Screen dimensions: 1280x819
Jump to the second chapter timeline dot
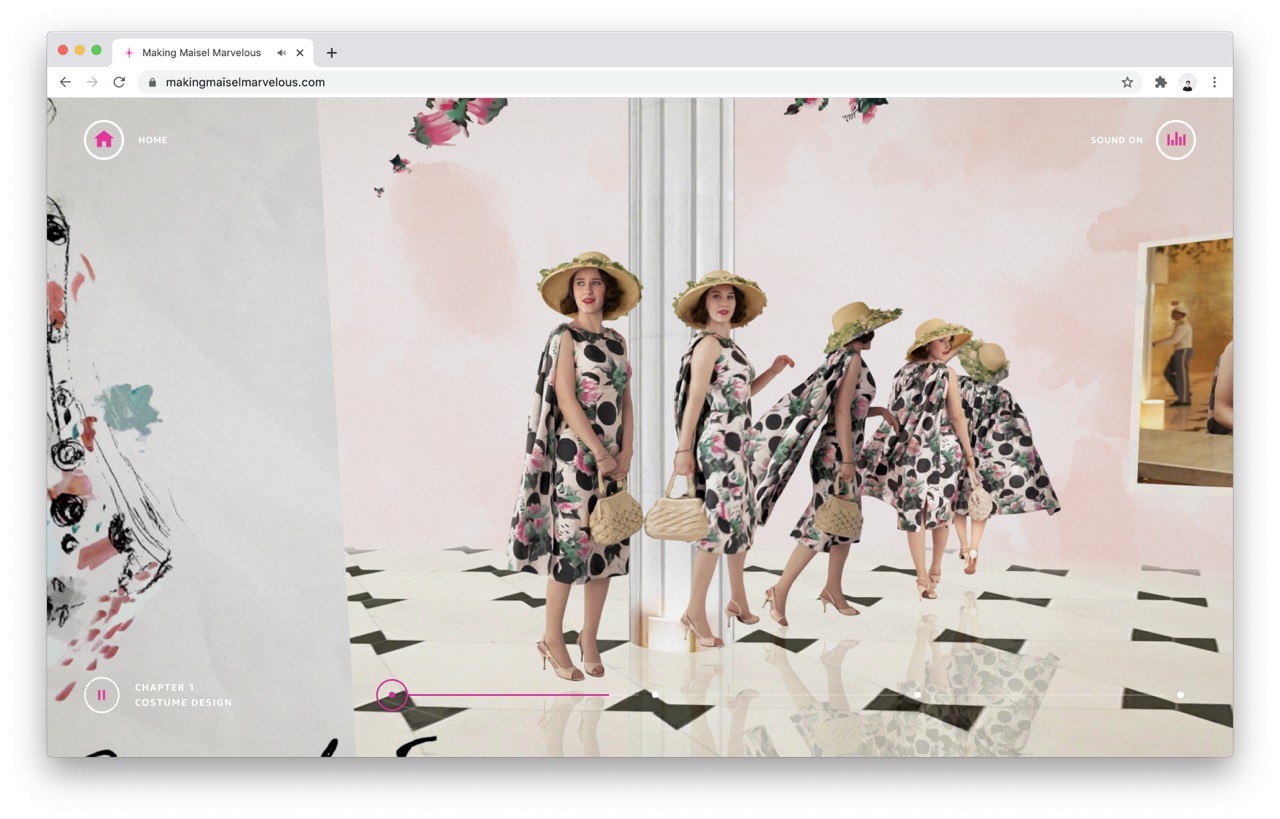[x=655, y=694]
